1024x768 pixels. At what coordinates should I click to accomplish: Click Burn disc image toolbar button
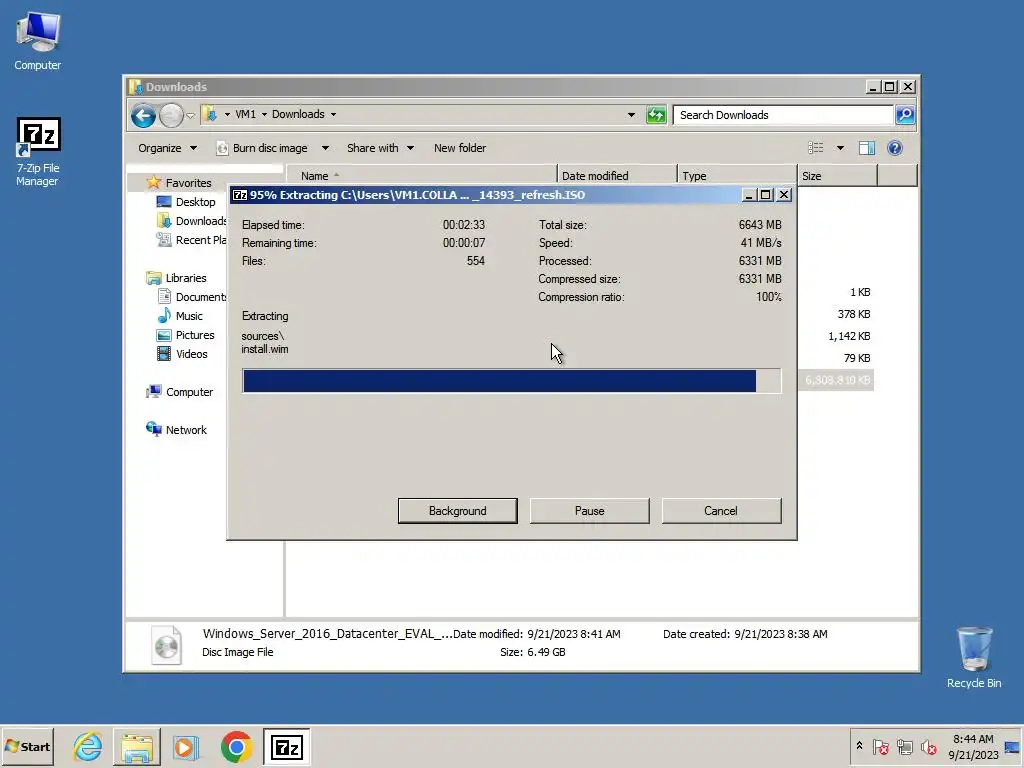(x=262, y=148)
